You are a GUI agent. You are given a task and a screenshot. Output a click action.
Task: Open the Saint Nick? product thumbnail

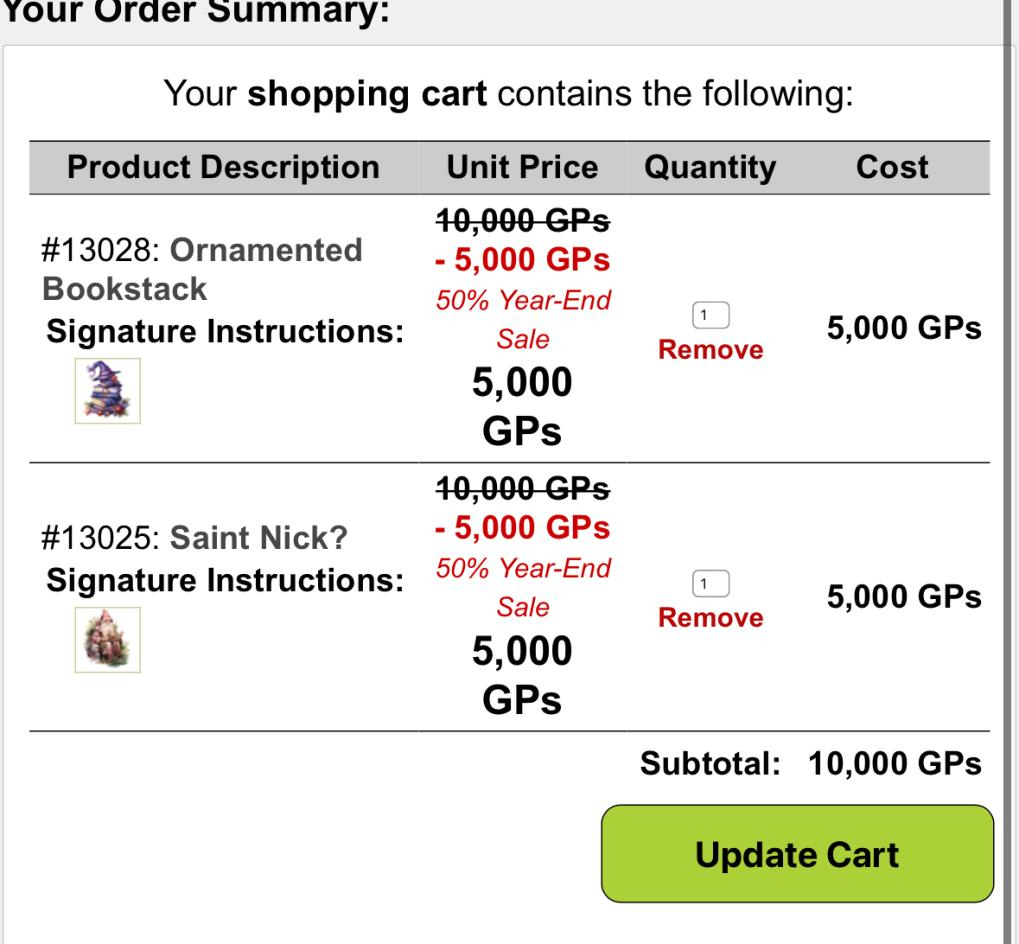(108, 640)
